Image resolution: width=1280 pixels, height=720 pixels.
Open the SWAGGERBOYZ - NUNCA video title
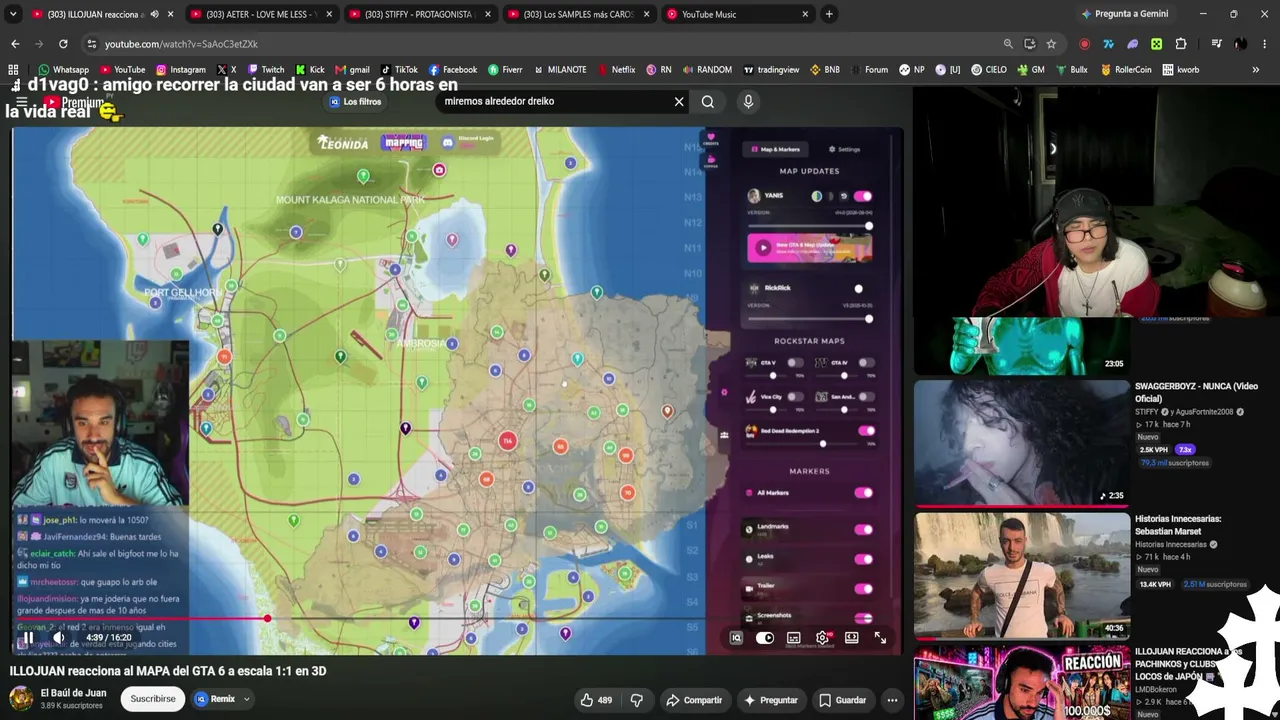click(1196, 392)
